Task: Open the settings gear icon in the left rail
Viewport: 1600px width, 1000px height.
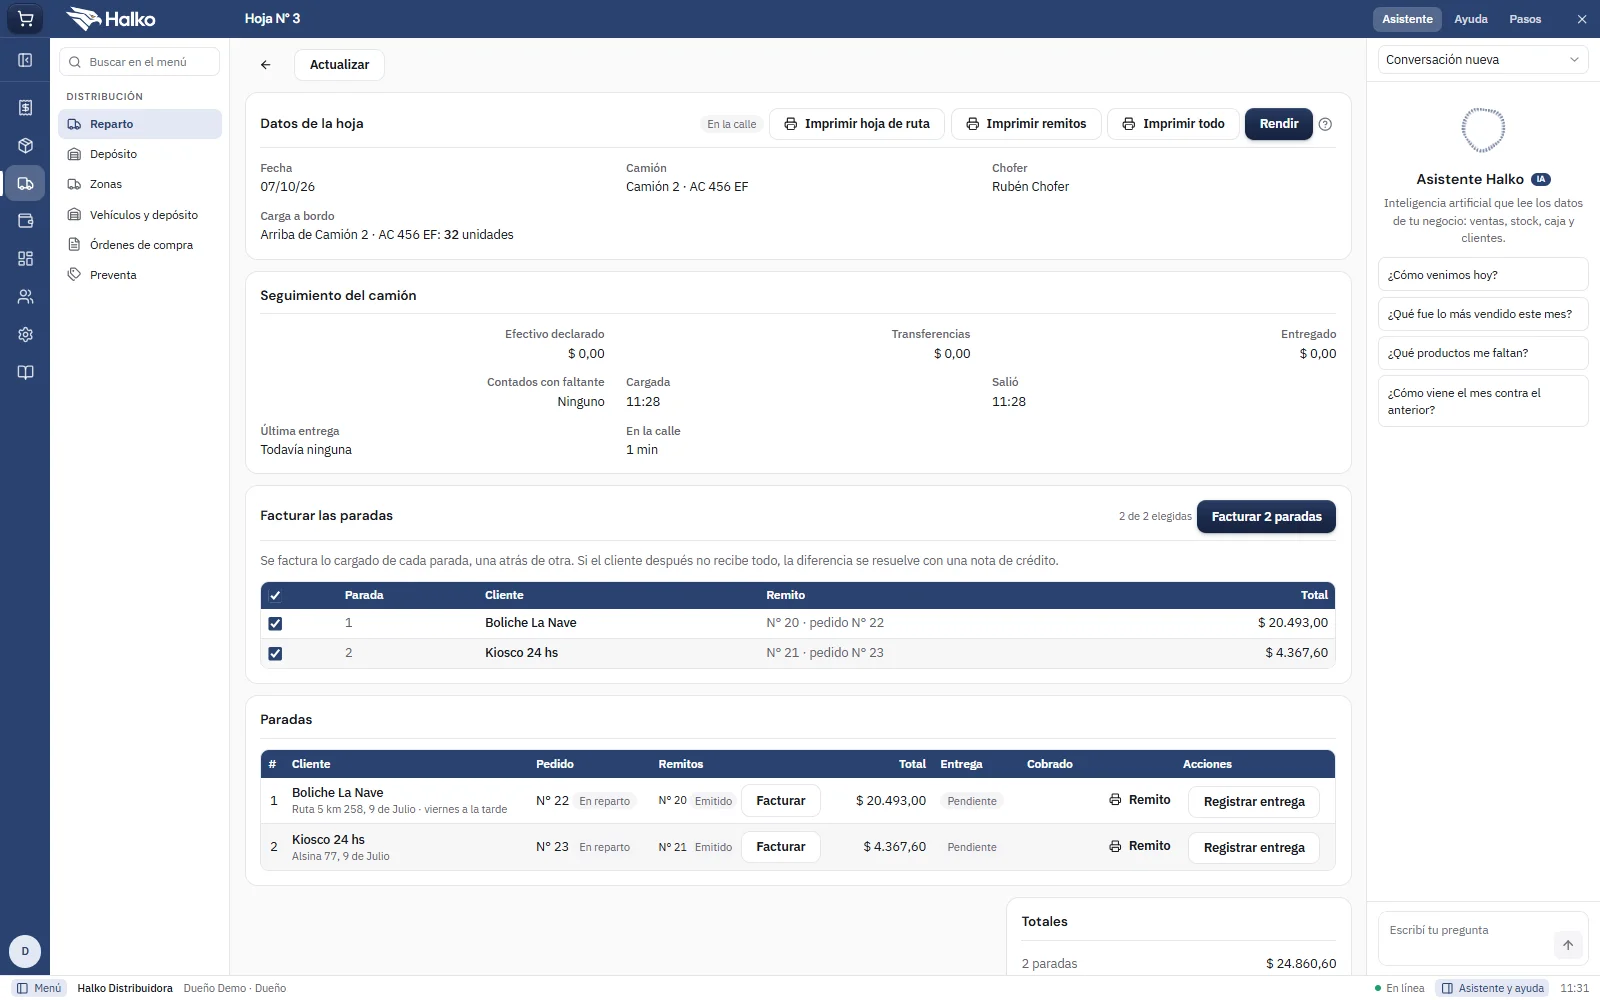Action: pyautogui.click(x=25, y=335)
